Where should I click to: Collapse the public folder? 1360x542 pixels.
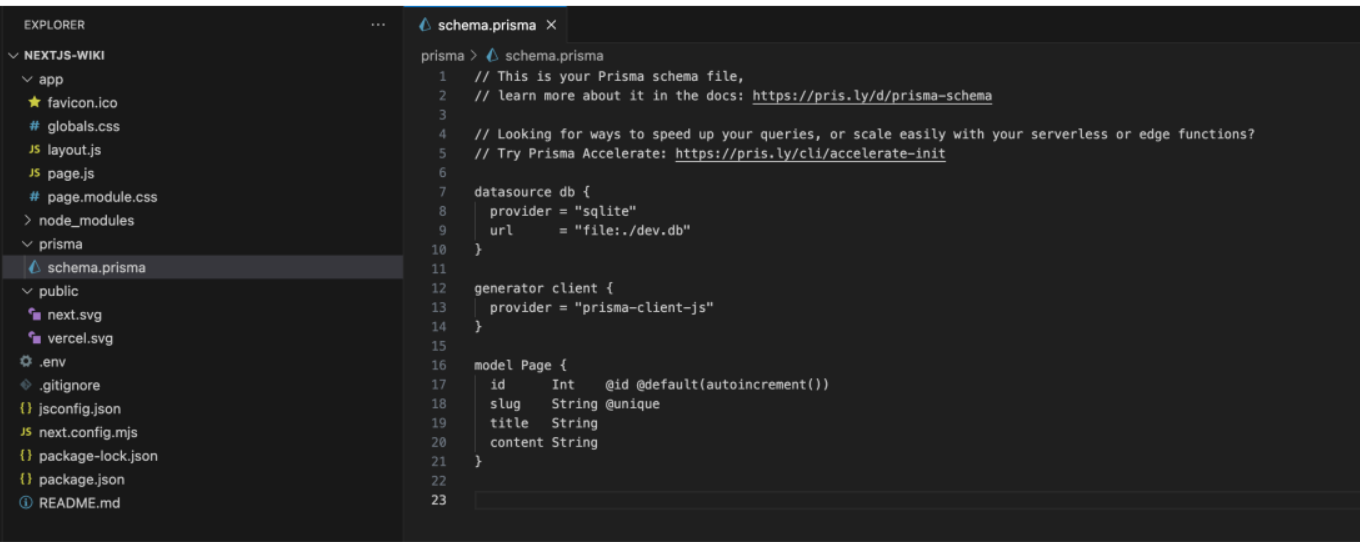(27, 291)
